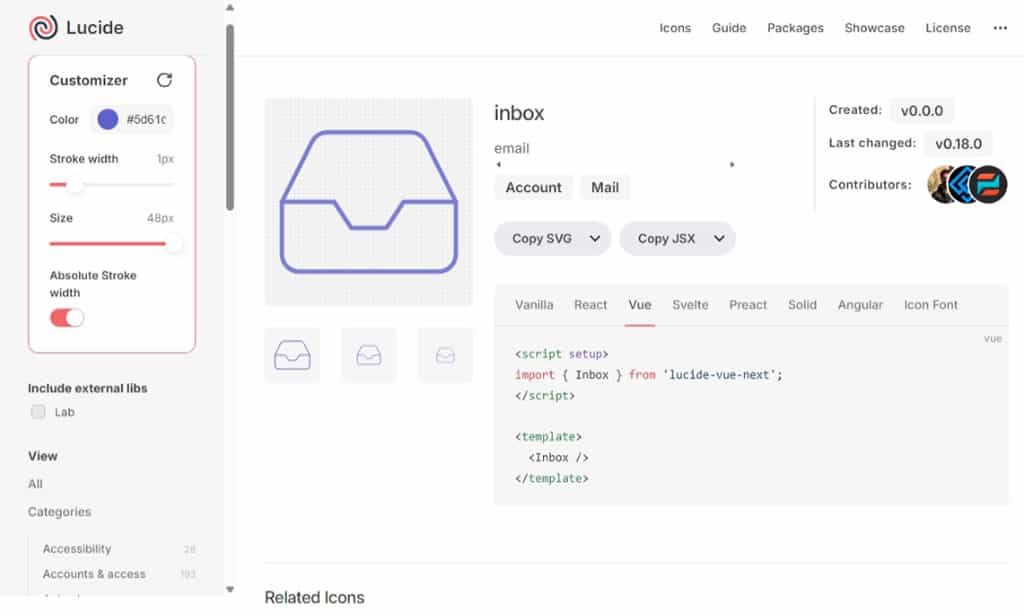Switch to the Solid code tab
The image size is (1024, 615).
(x=802, y=305)
